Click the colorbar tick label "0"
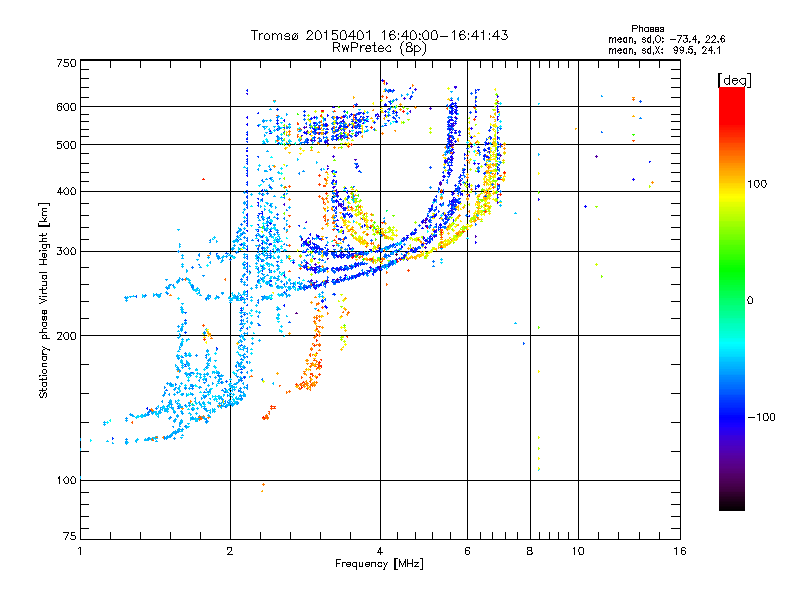 click(x=750, y=301)
